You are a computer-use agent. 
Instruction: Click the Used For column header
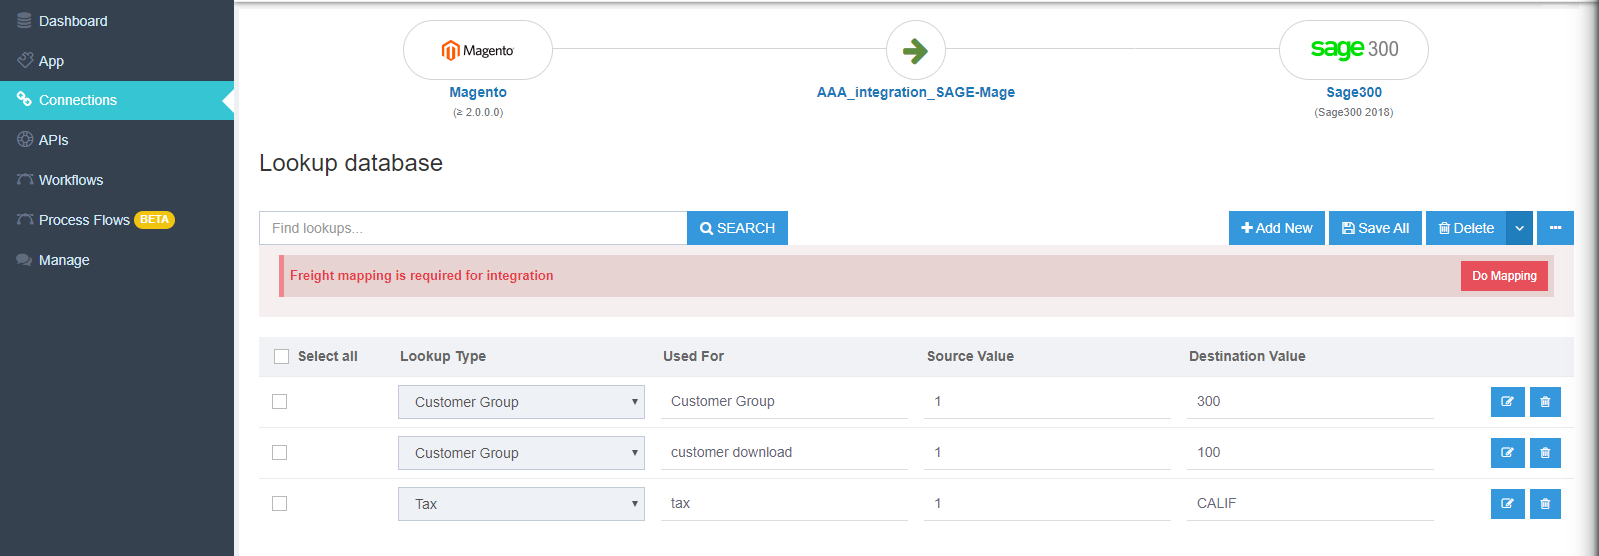693,356
